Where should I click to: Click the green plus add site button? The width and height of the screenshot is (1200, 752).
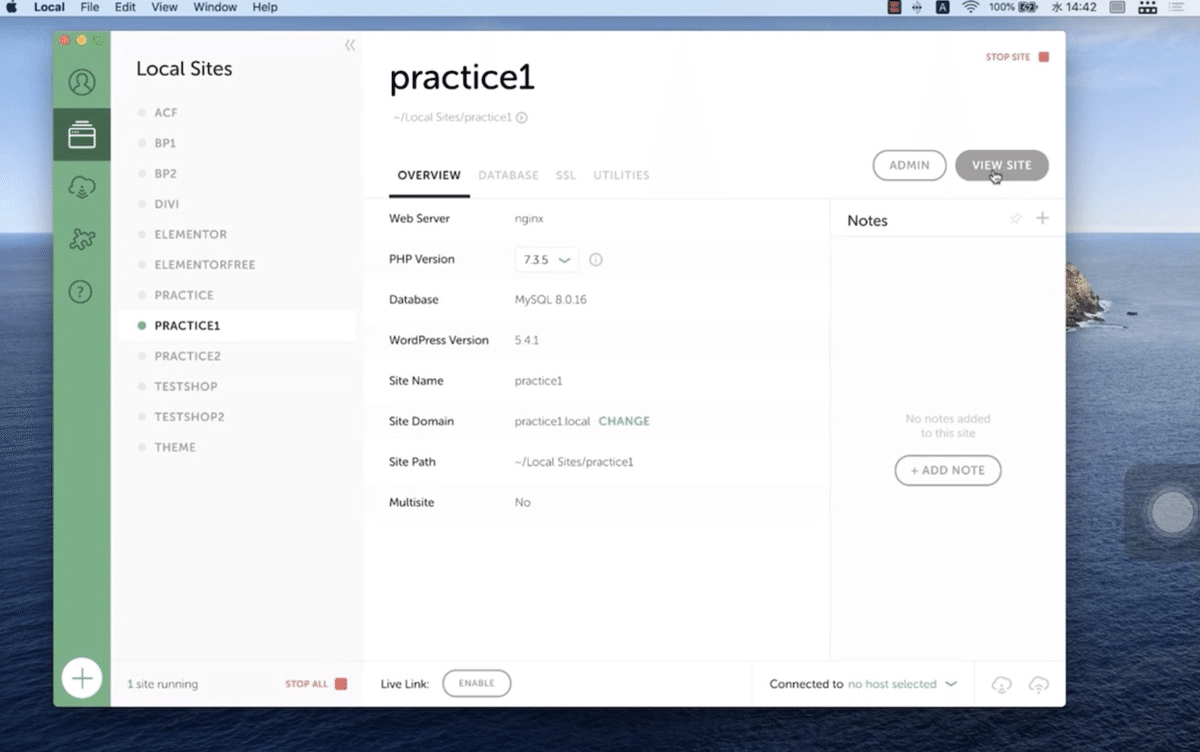click(x=82, y=678)
